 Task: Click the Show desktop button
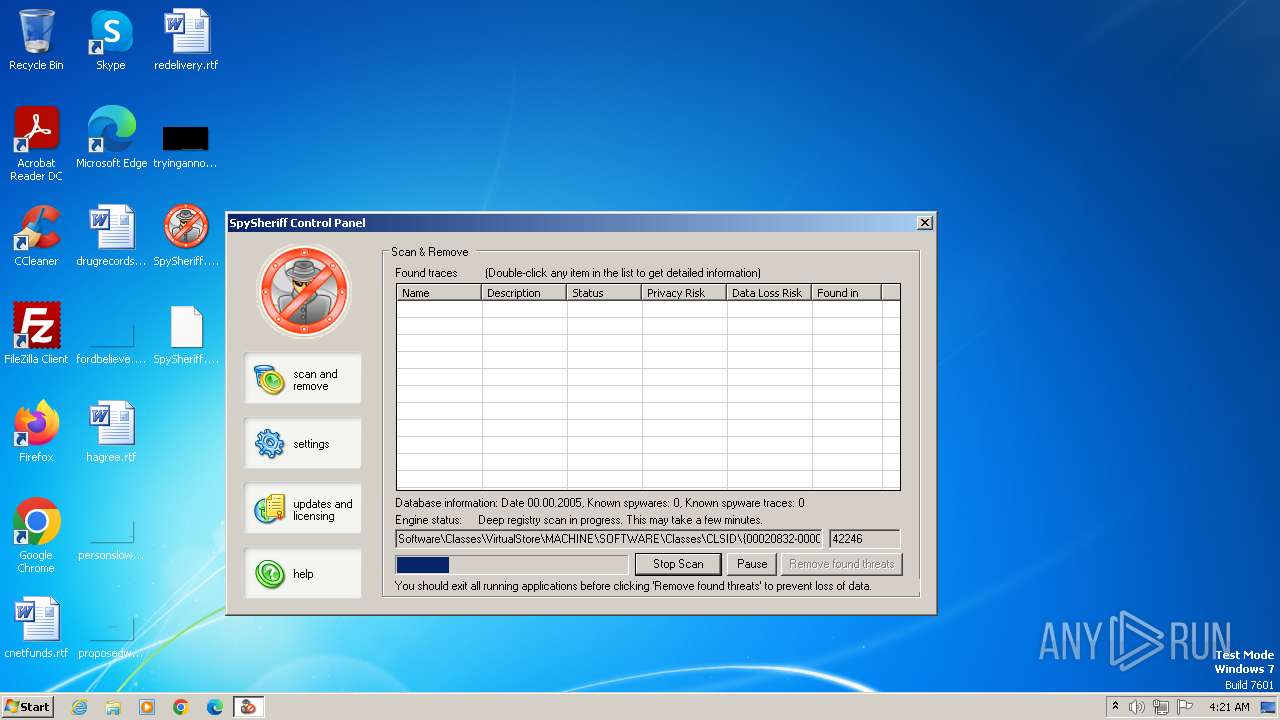1270,707
